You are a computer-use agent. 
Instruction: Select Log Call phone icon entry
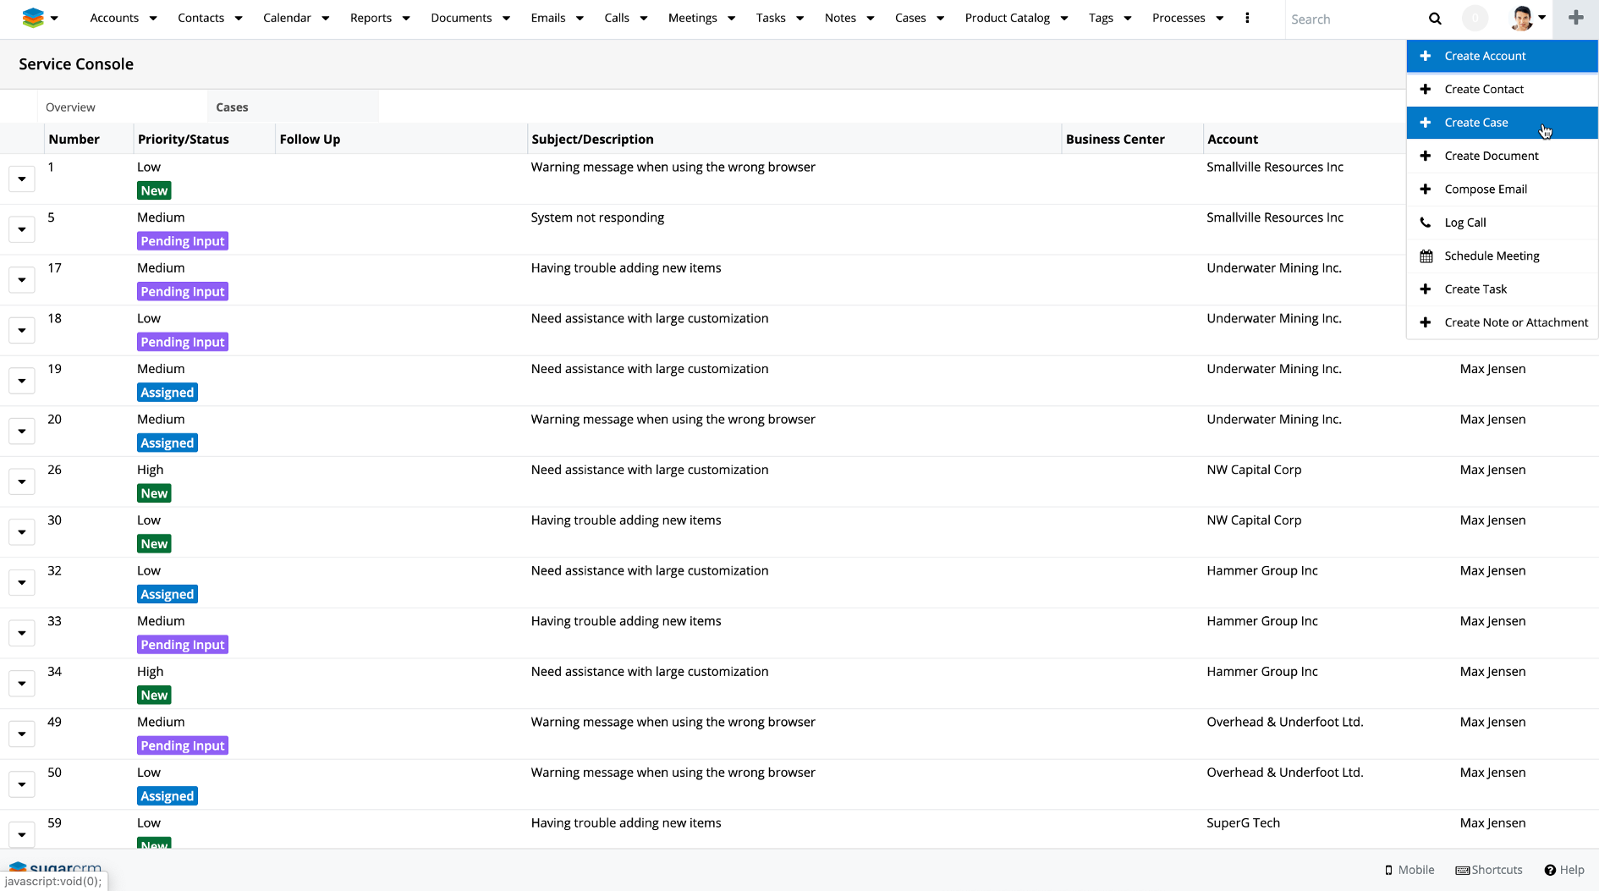point(1465,222)
